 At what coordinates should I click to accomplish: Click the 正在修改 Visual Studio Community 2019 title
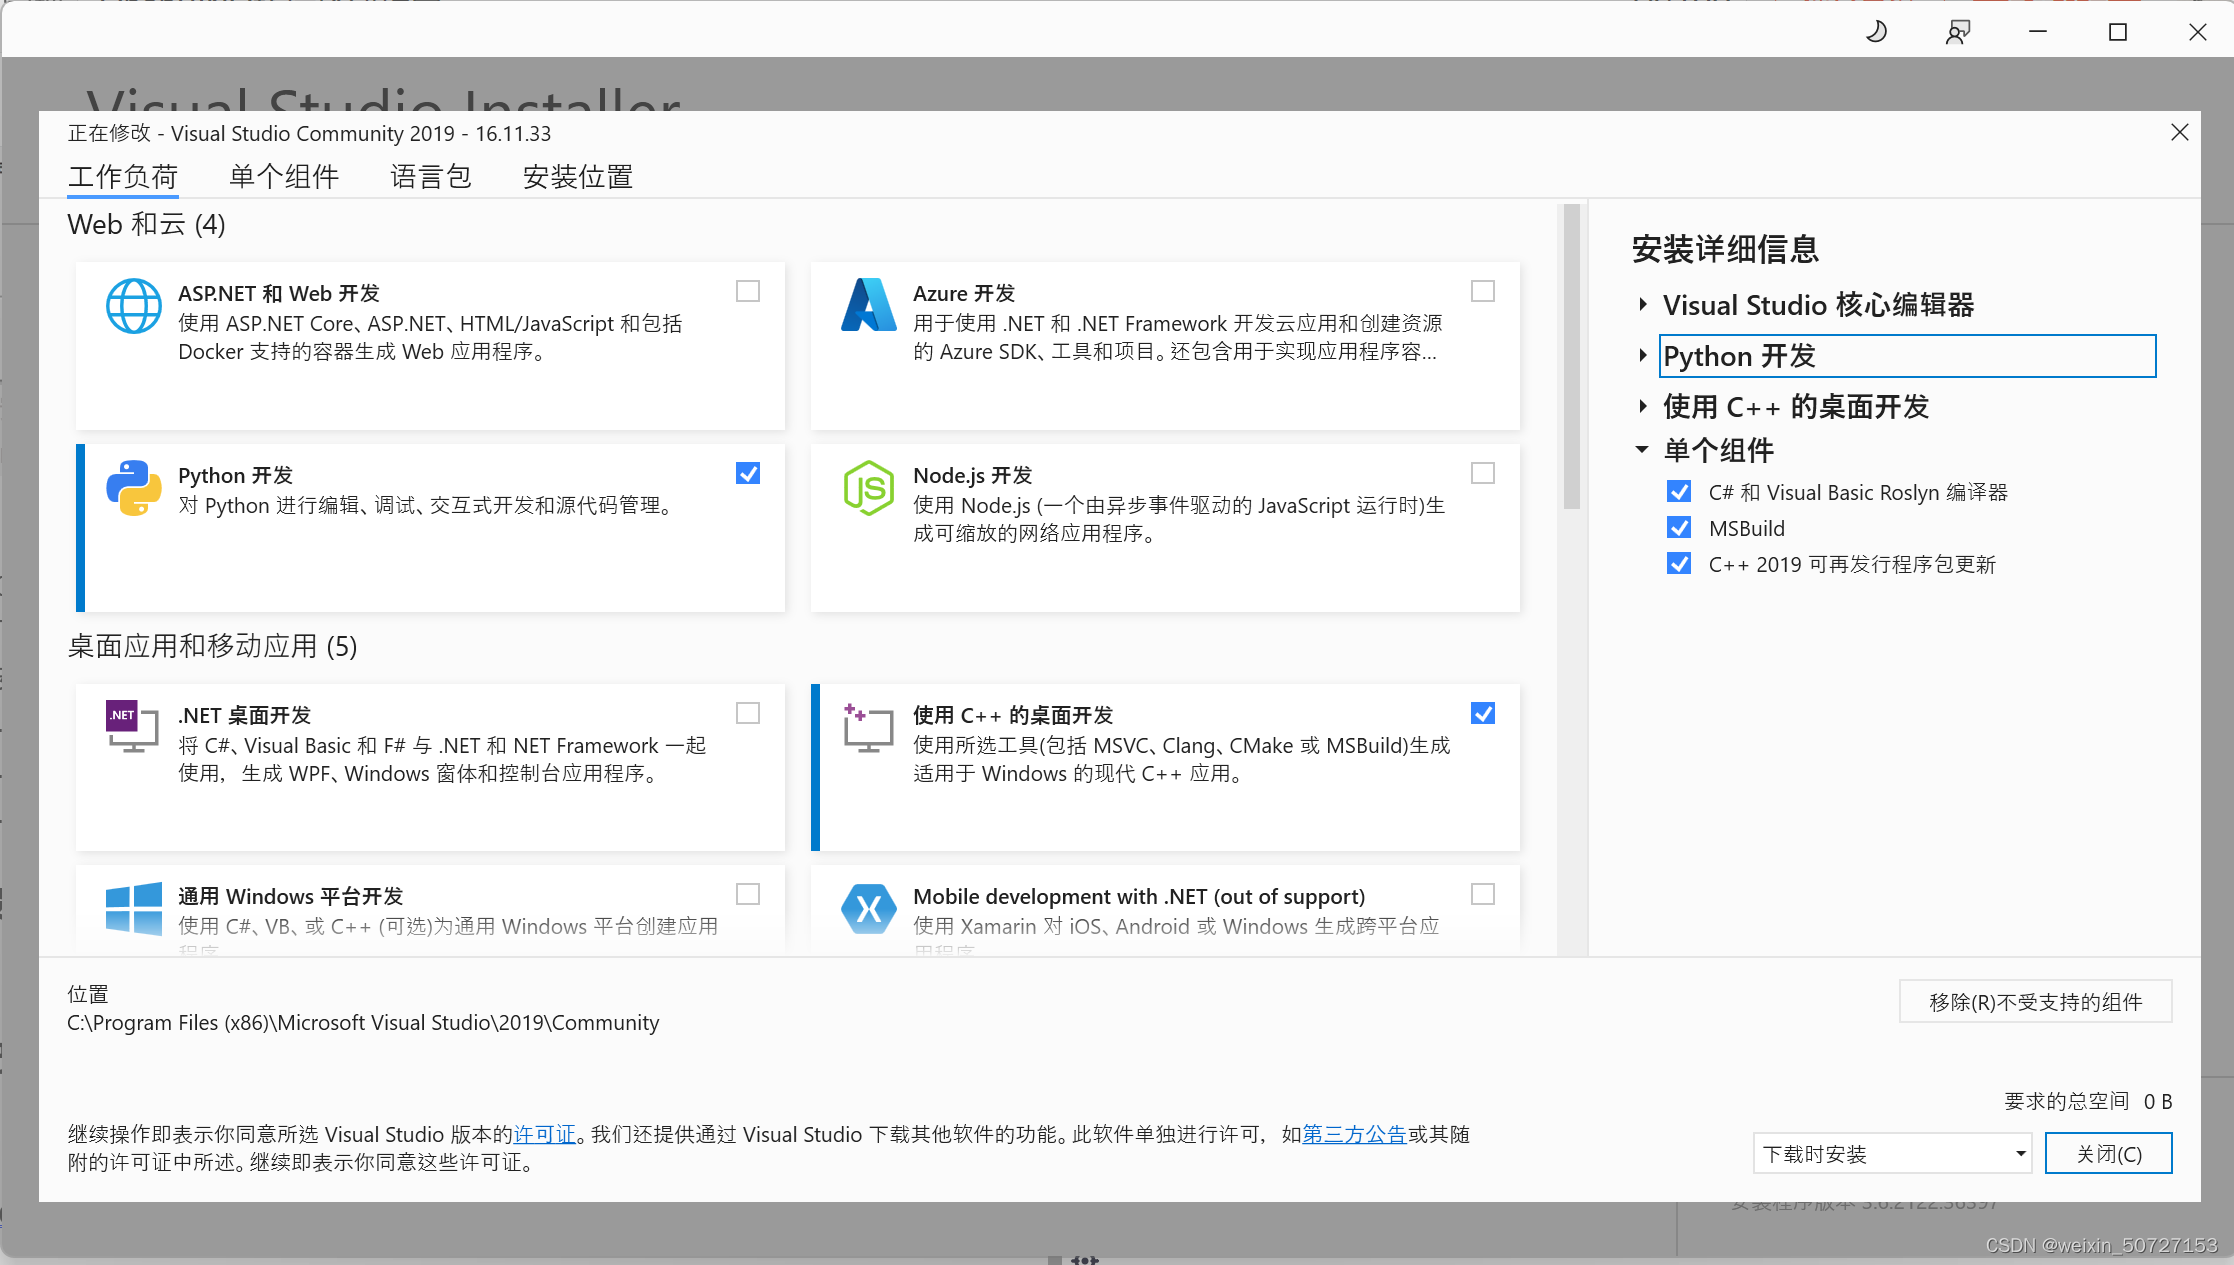pyautogui.click(x=309, y=133)
